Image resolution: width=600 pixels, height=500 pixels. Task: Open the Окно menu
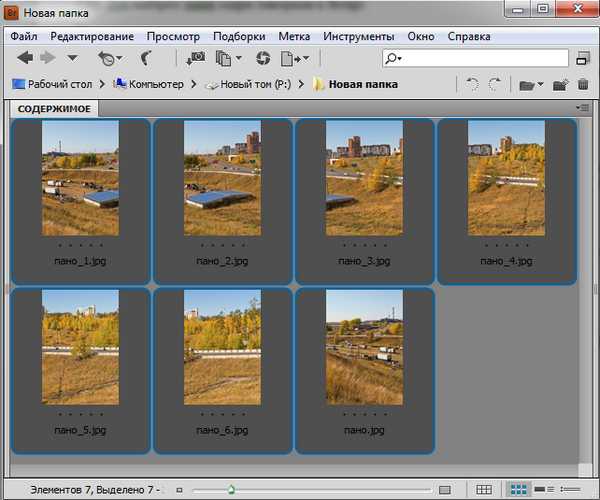tap(421, 36)
